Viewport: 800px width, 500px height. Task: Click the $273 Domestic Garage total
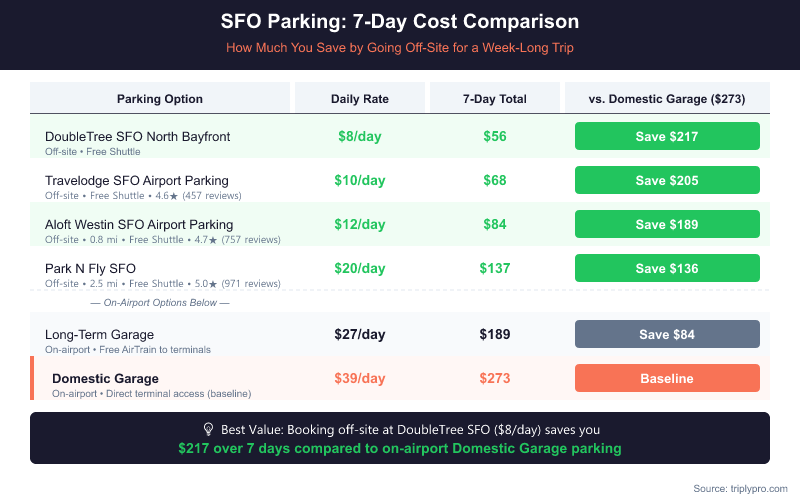tap(495, 378)
